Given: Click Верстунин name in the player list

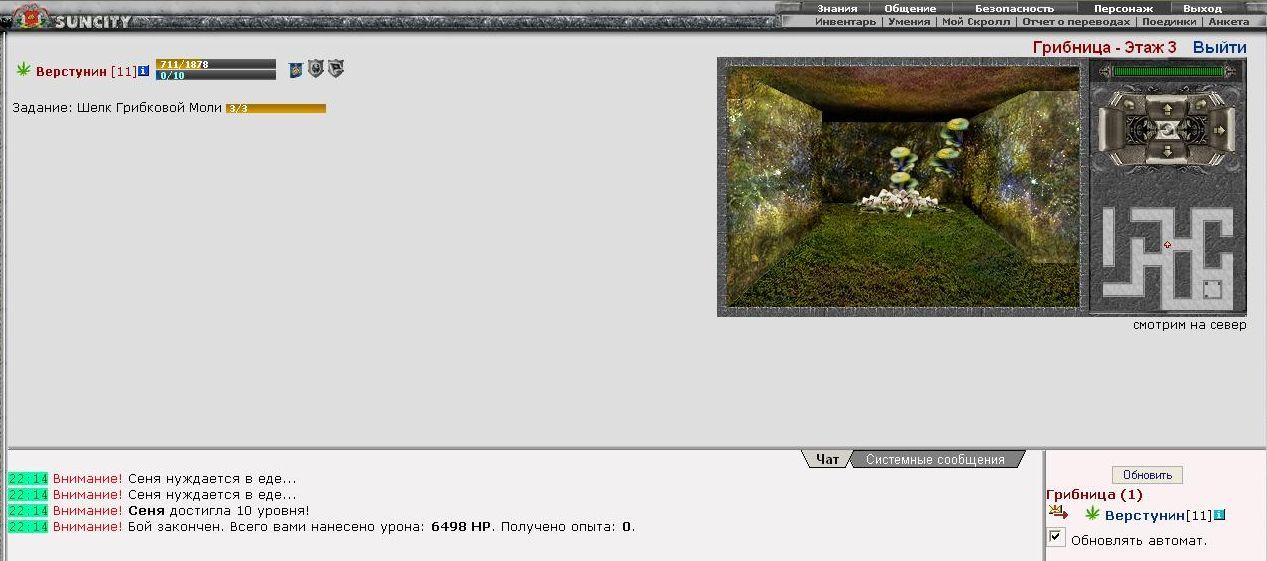Looking at the screenshot, I should pyautogui.click(x=1144, y=515).
